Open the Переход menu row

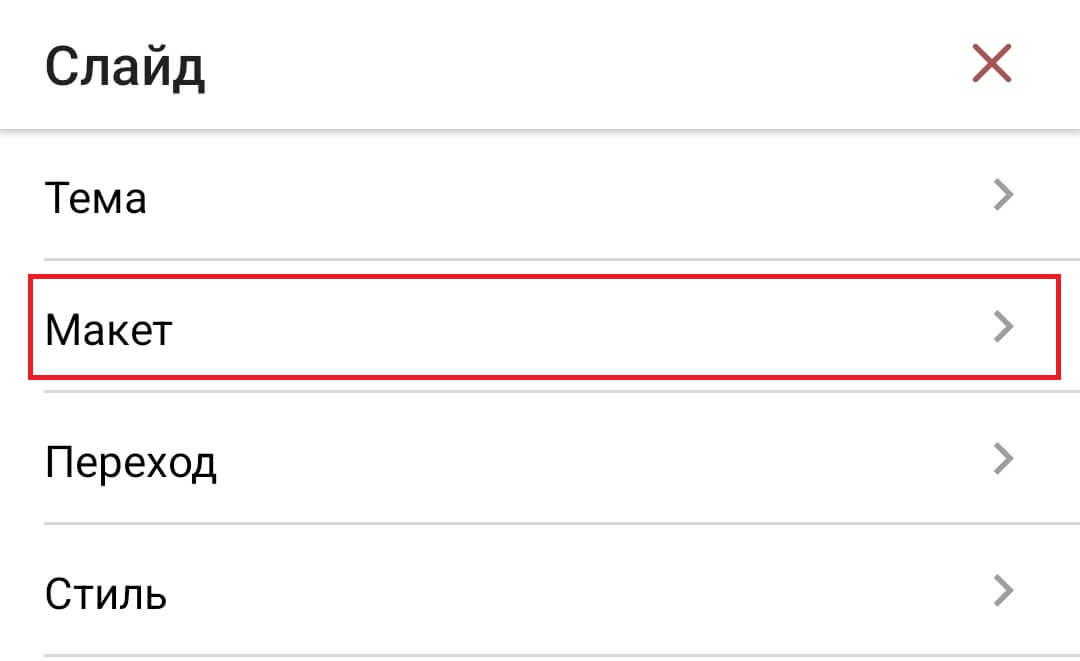click(x=540, y=460)
